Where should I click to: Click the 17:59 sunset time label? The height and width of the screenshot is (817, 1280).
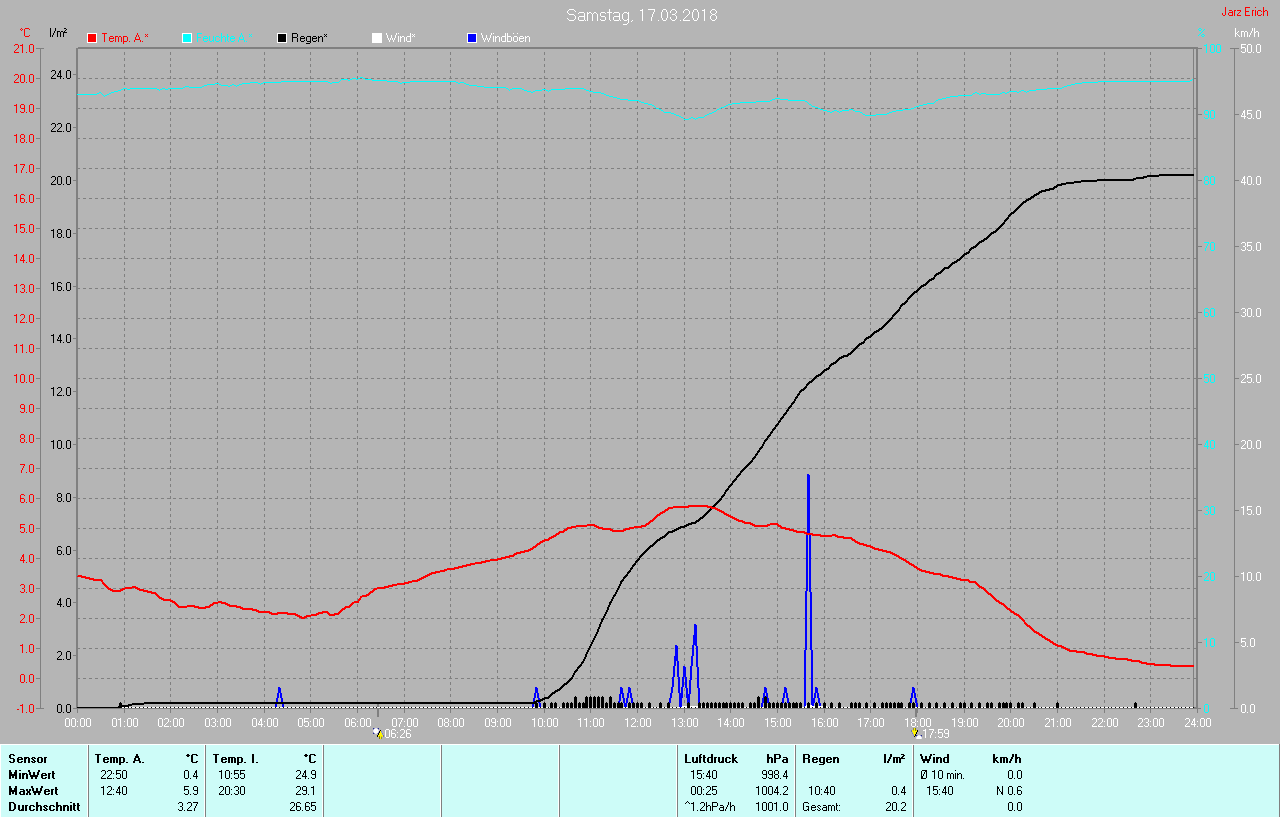click(x=935, y=734)
